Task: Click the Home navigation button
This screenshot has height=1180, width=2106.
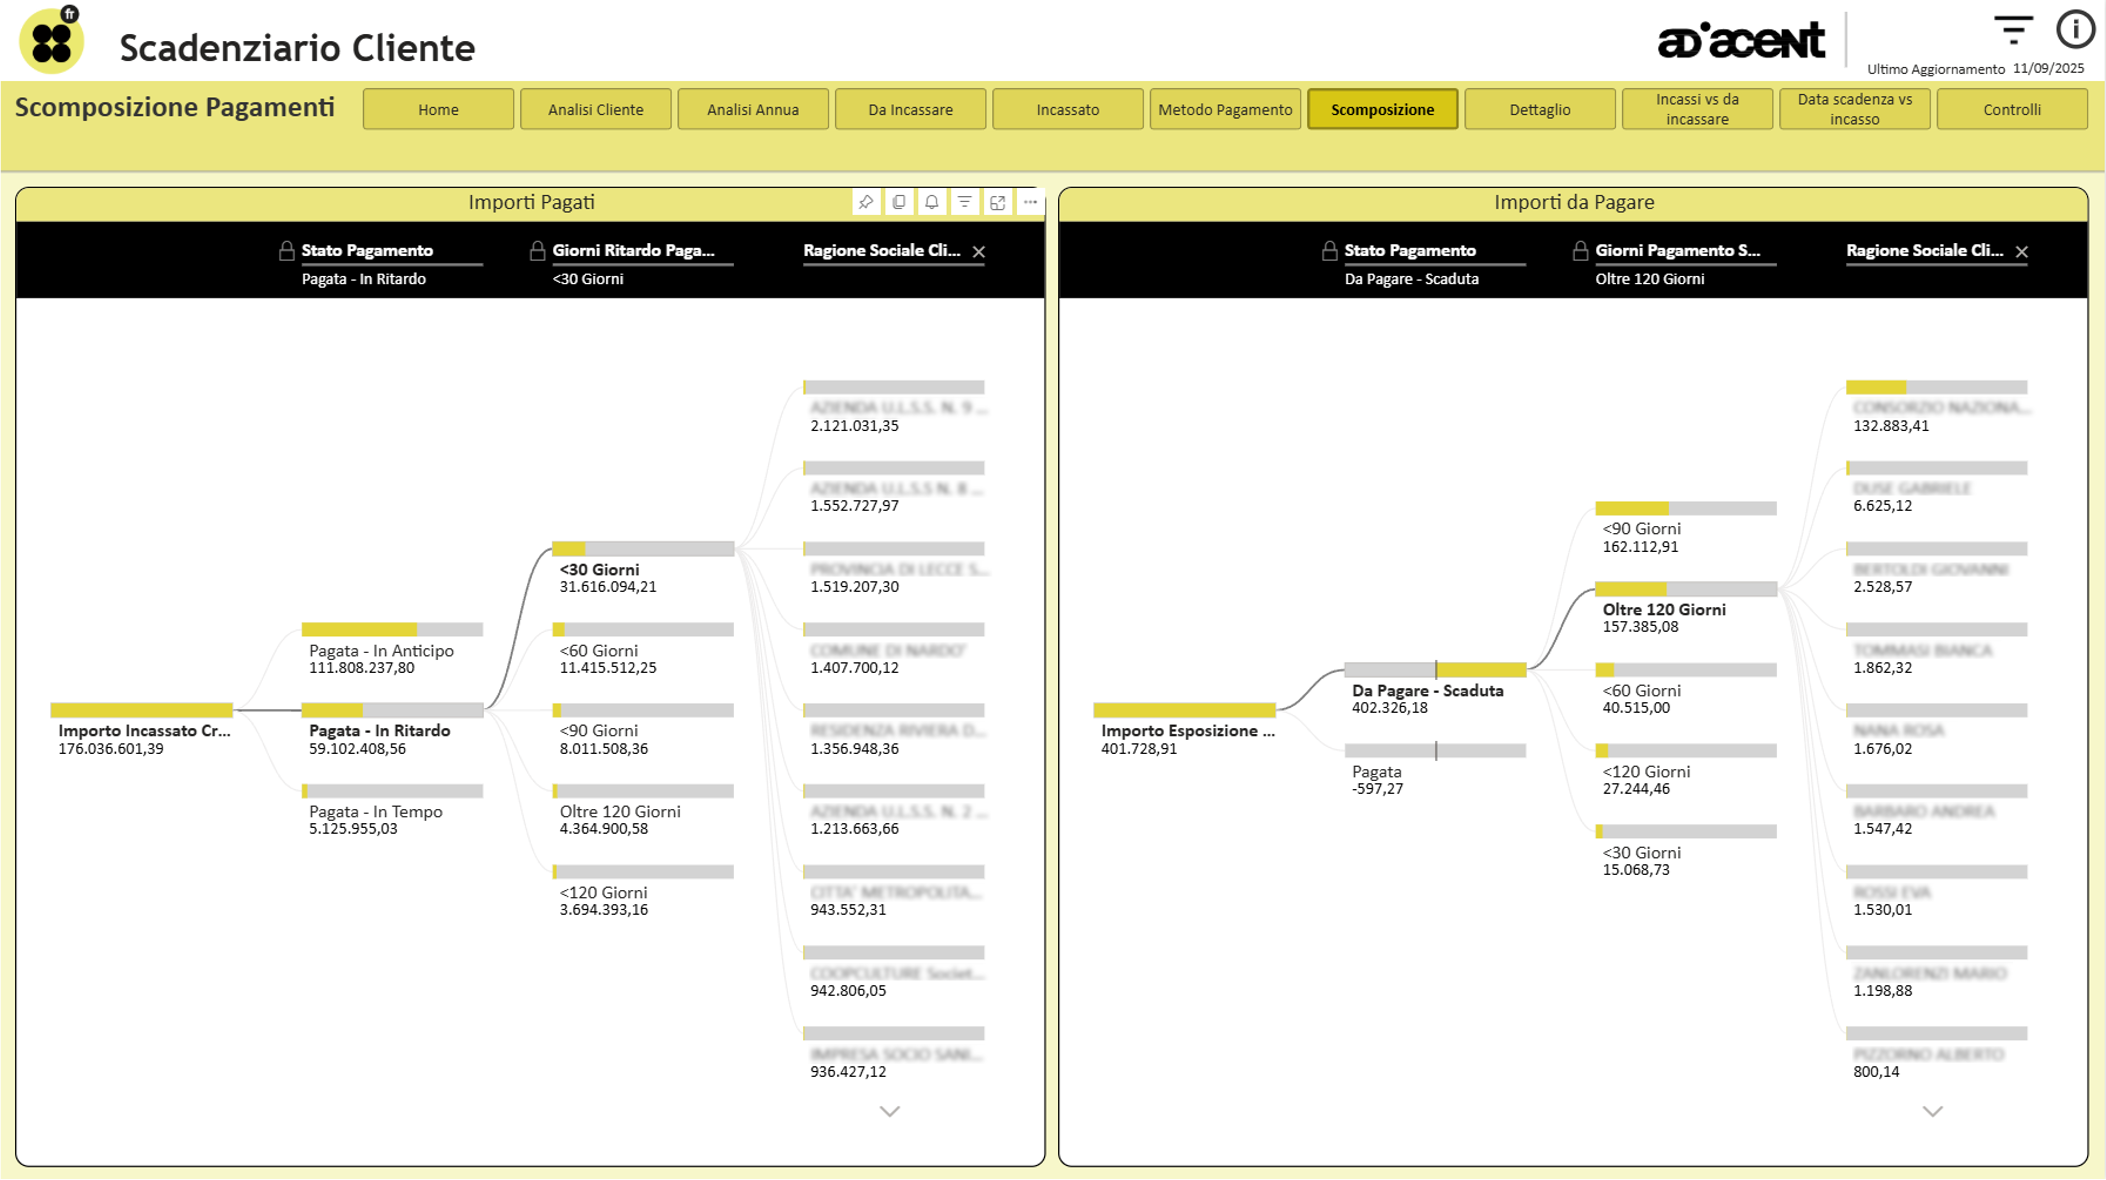Action: [438, 109]
